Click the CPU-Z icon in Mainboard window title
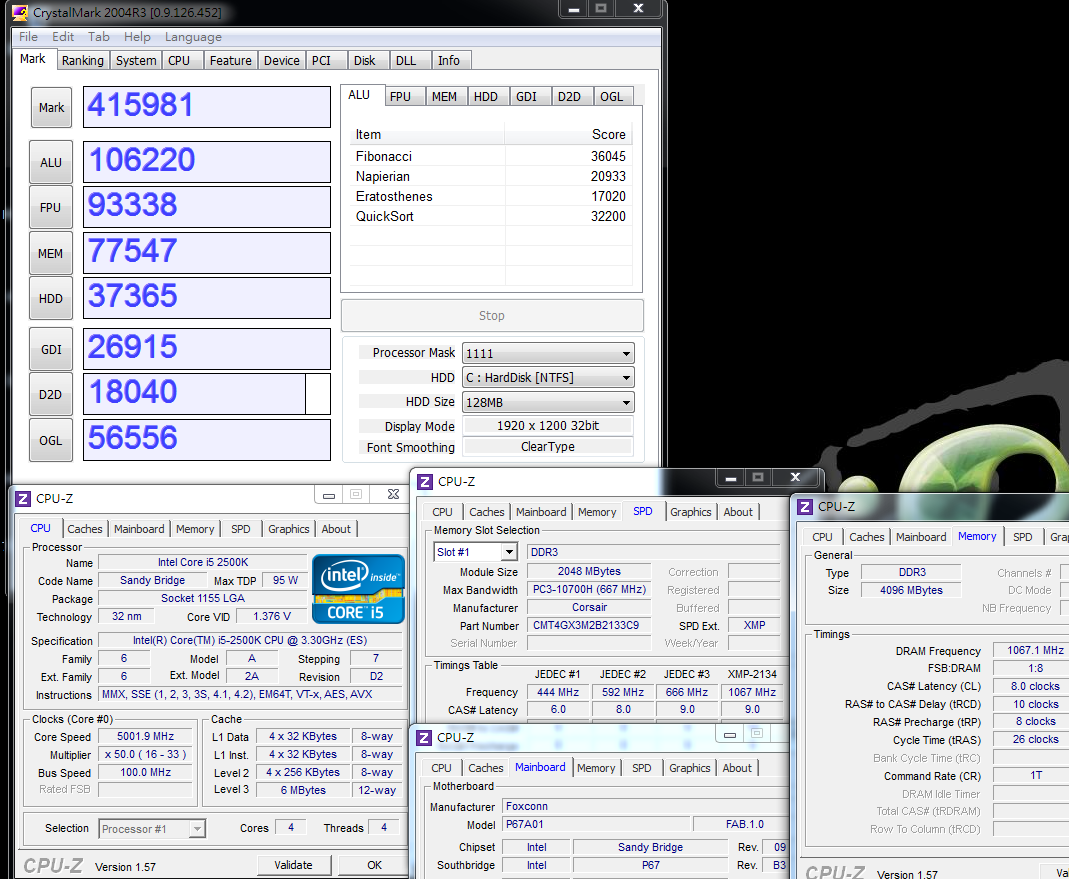Screen dimensions: 1069x879 [425, 738]
